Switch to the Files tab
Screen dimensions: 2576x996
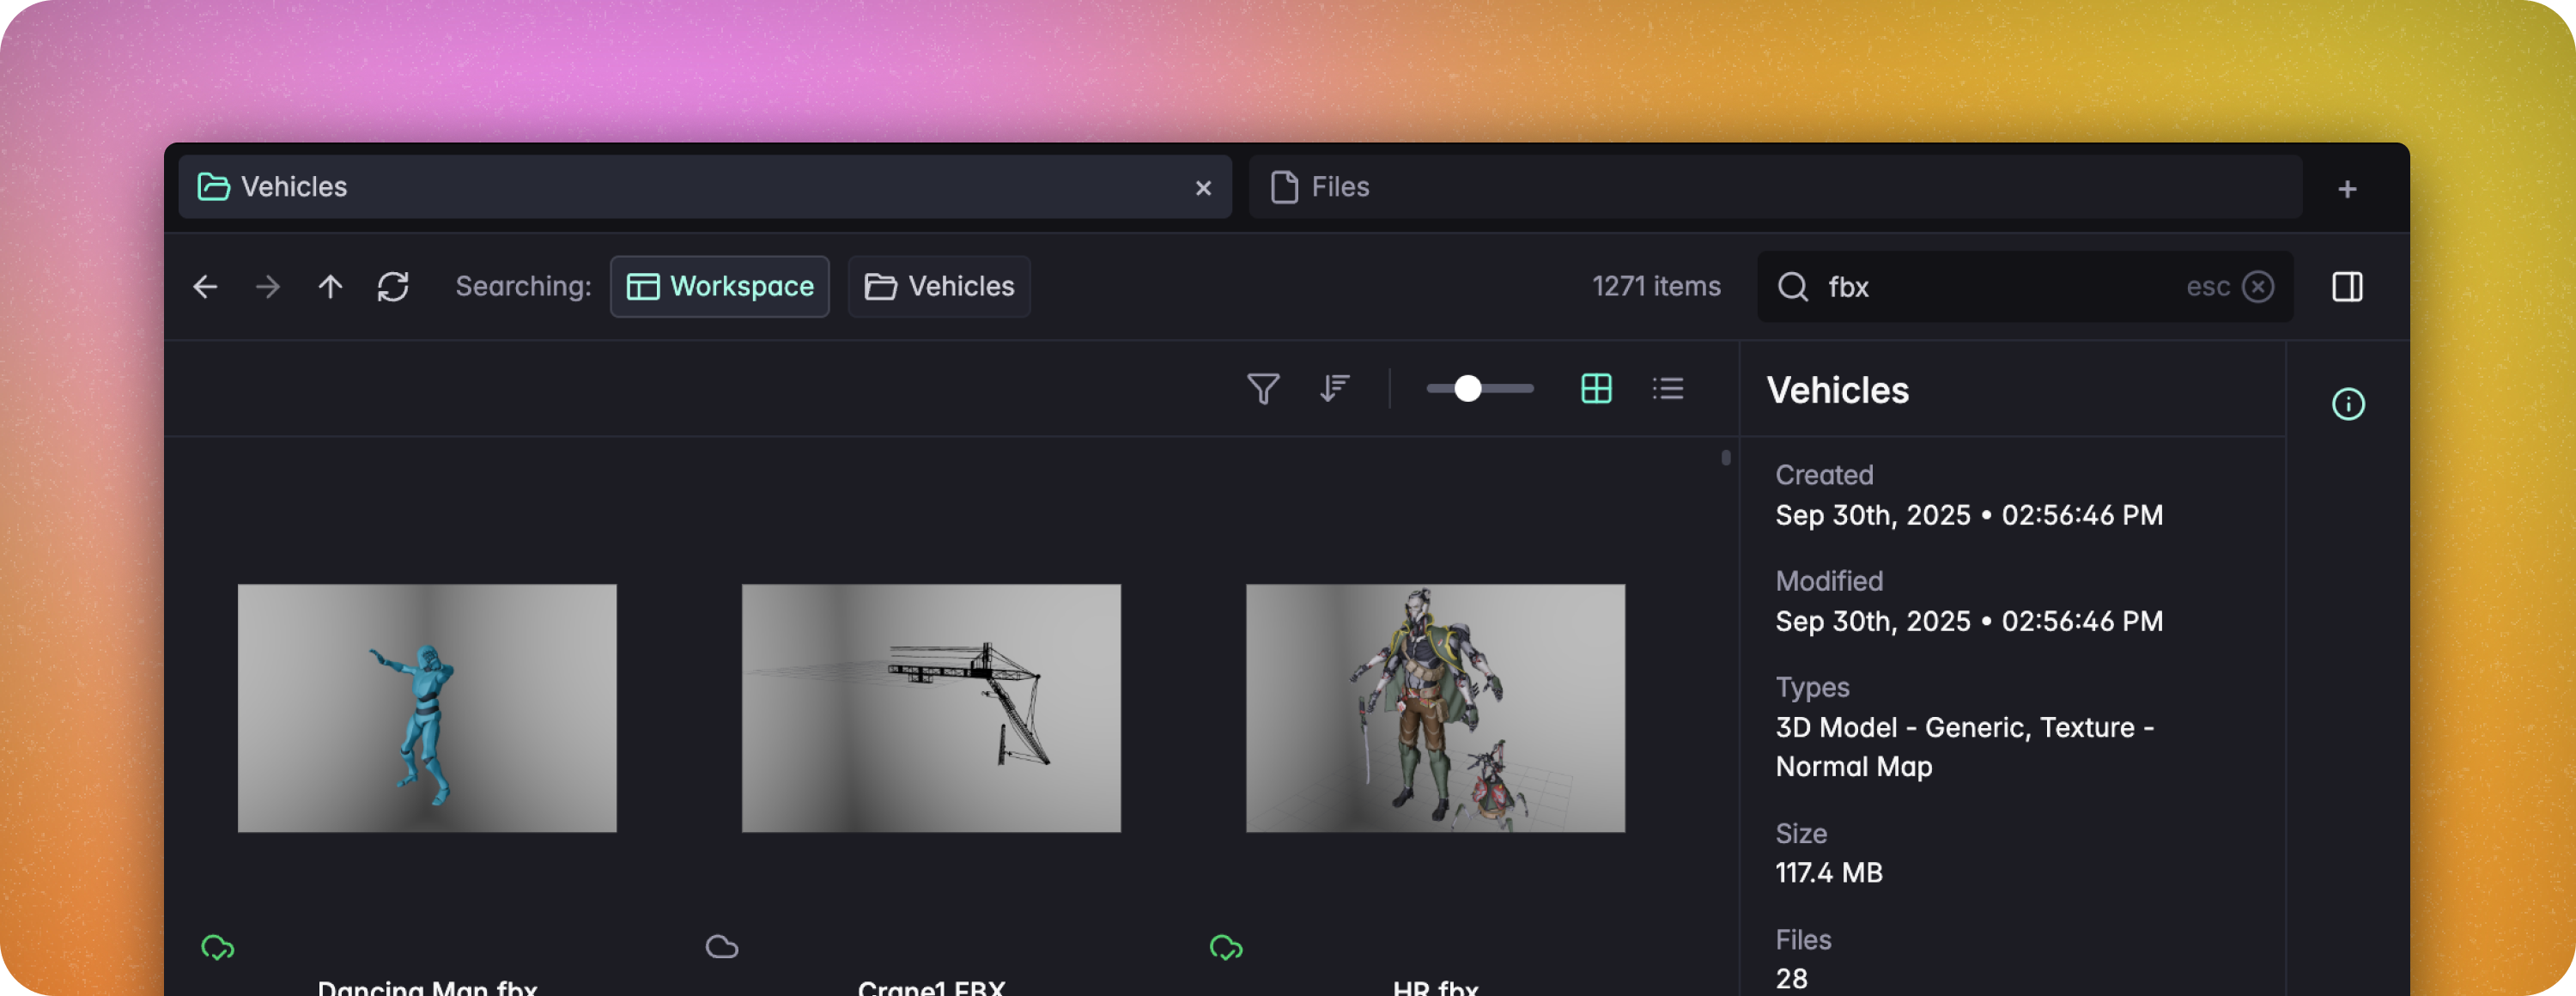[1340, 187]
